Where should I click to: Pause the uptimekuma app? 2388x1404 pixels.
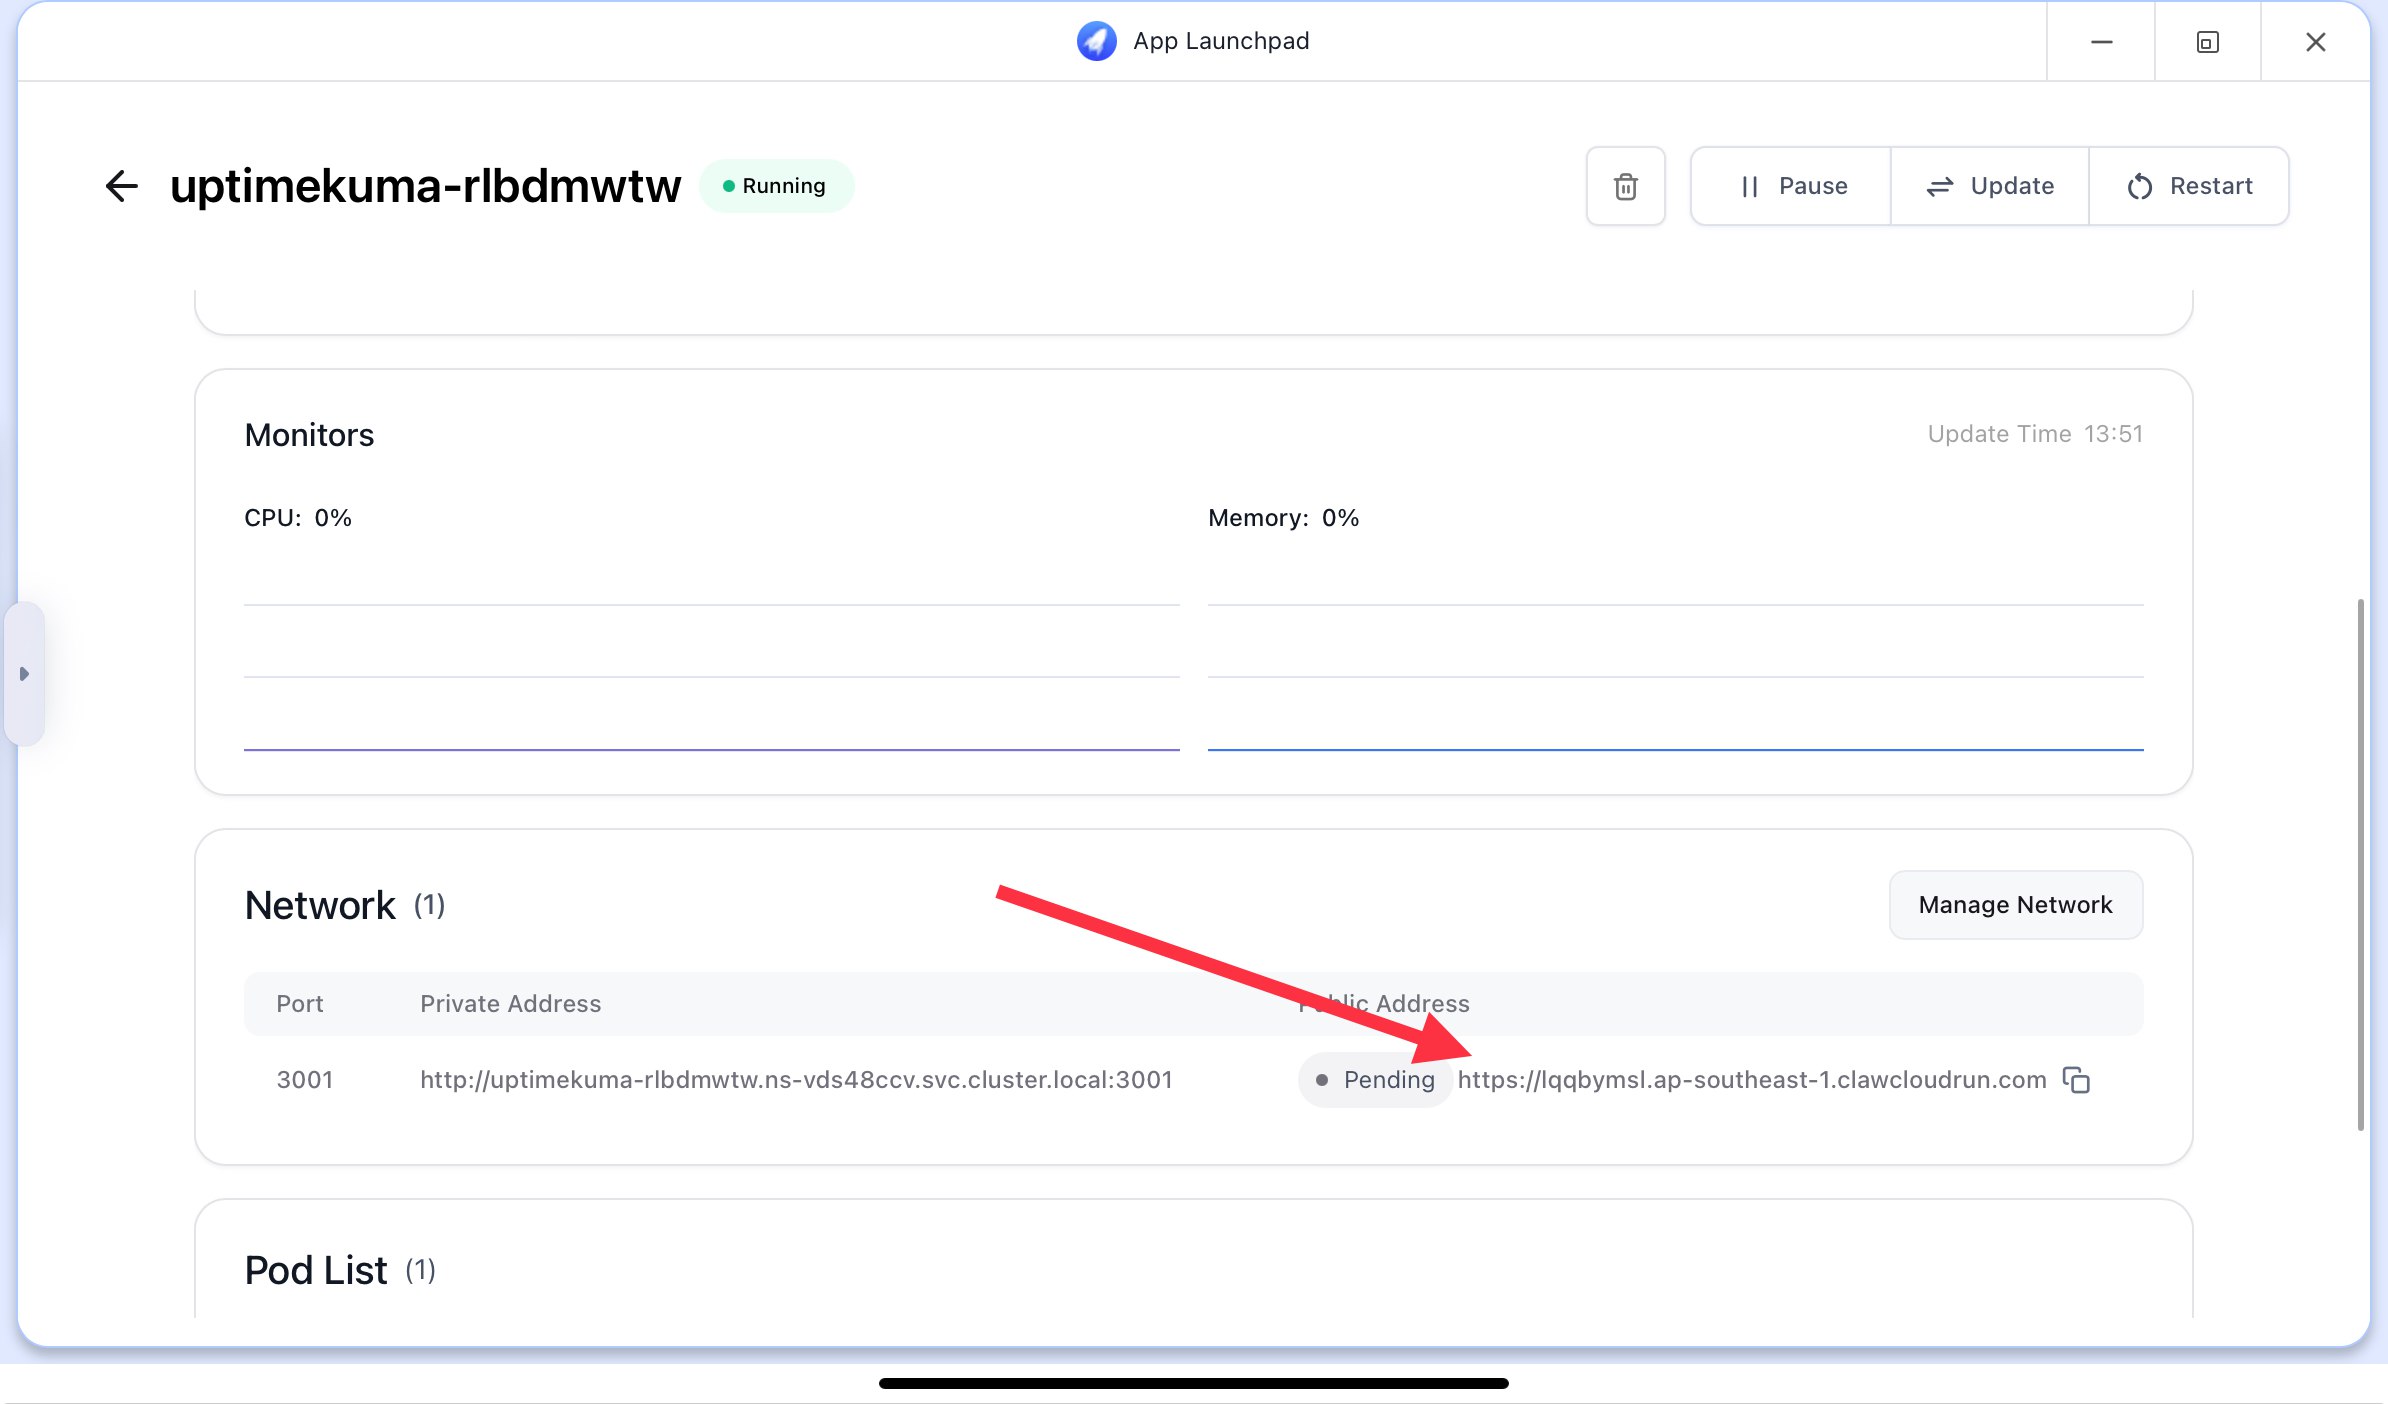[1792, 186]
